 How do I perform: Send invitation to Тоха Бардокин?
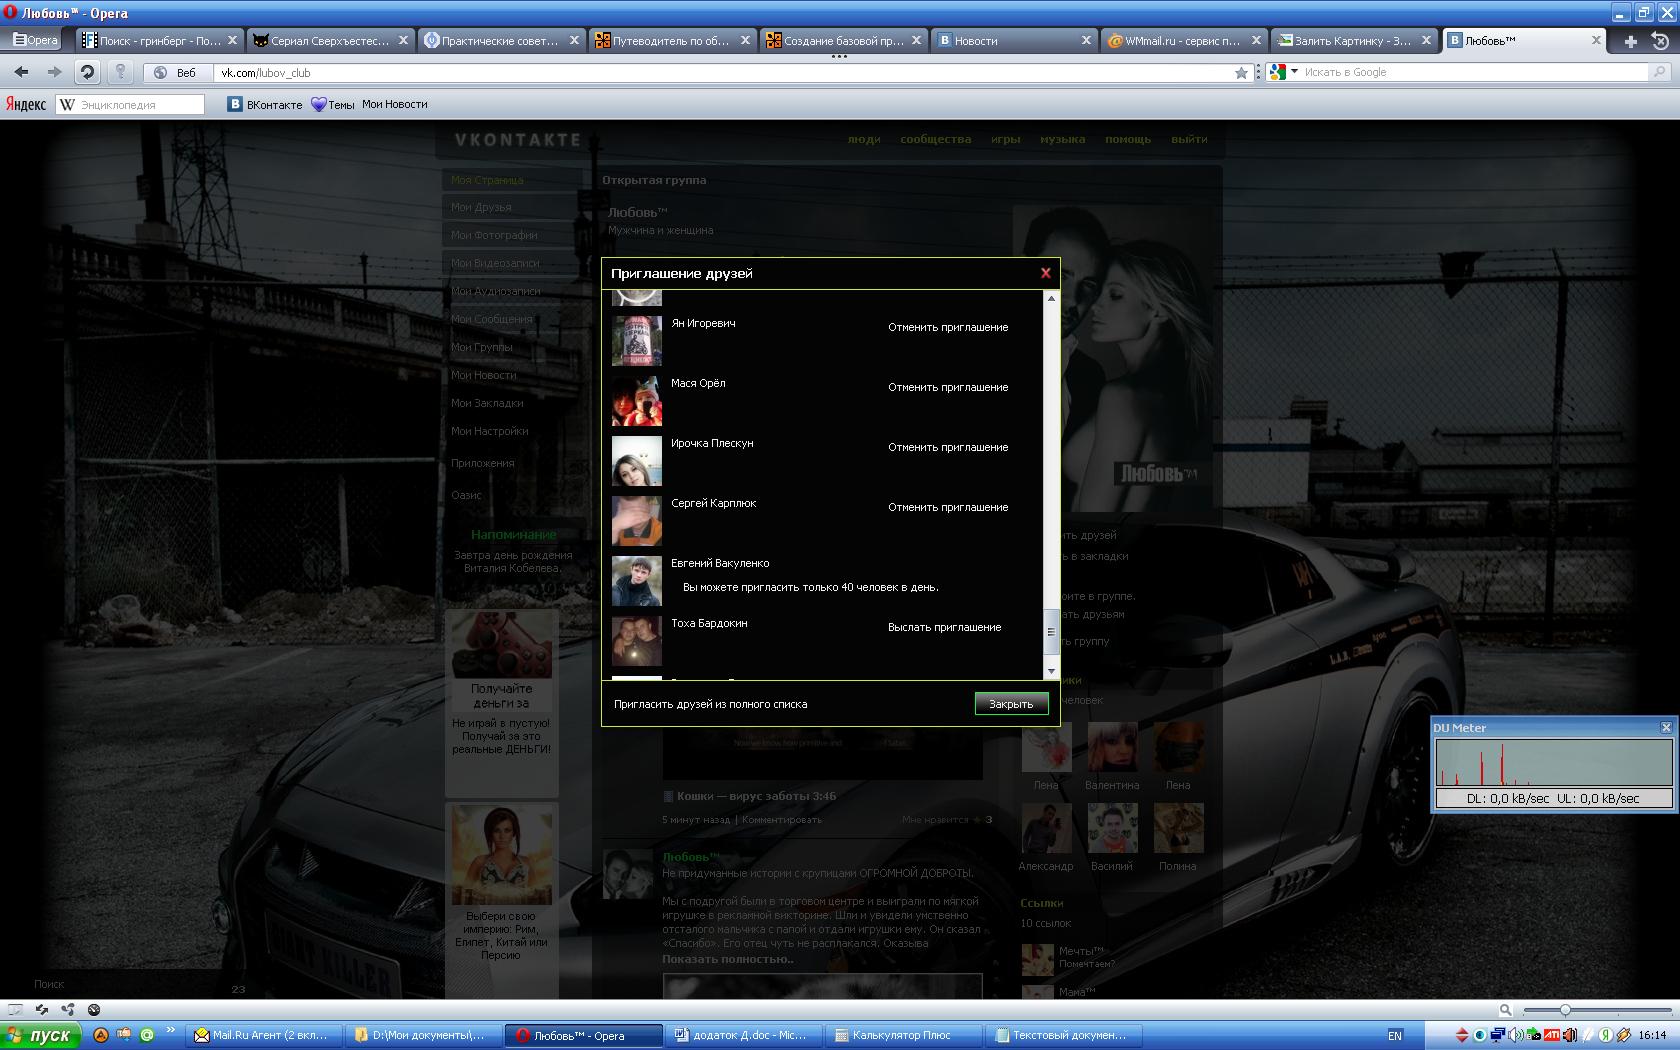click(x=944, y=627)
